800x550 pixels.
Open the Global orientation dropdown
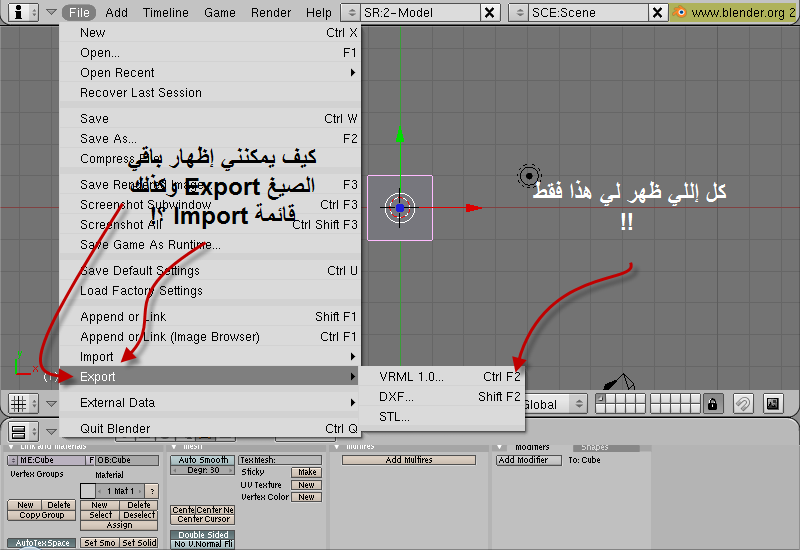pos(555,405)
